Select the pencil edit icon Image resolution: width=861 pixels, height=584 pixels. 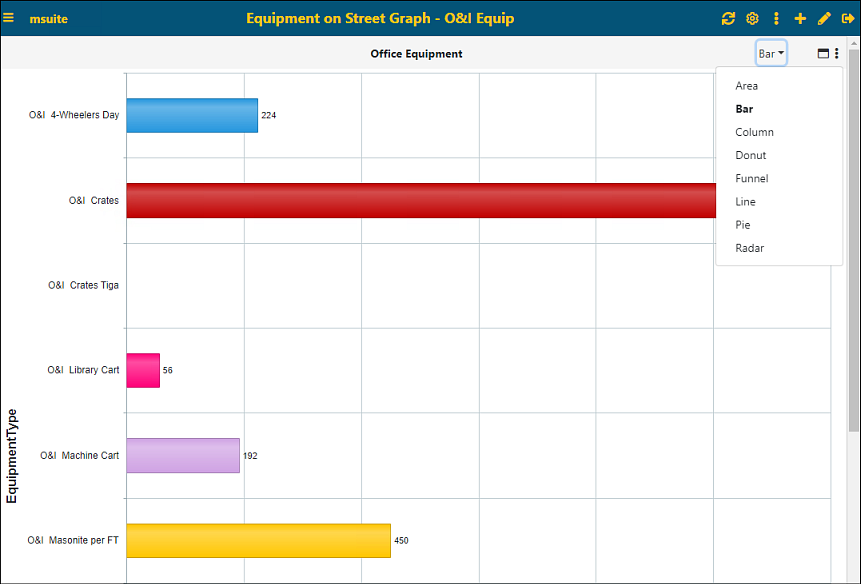822,18
